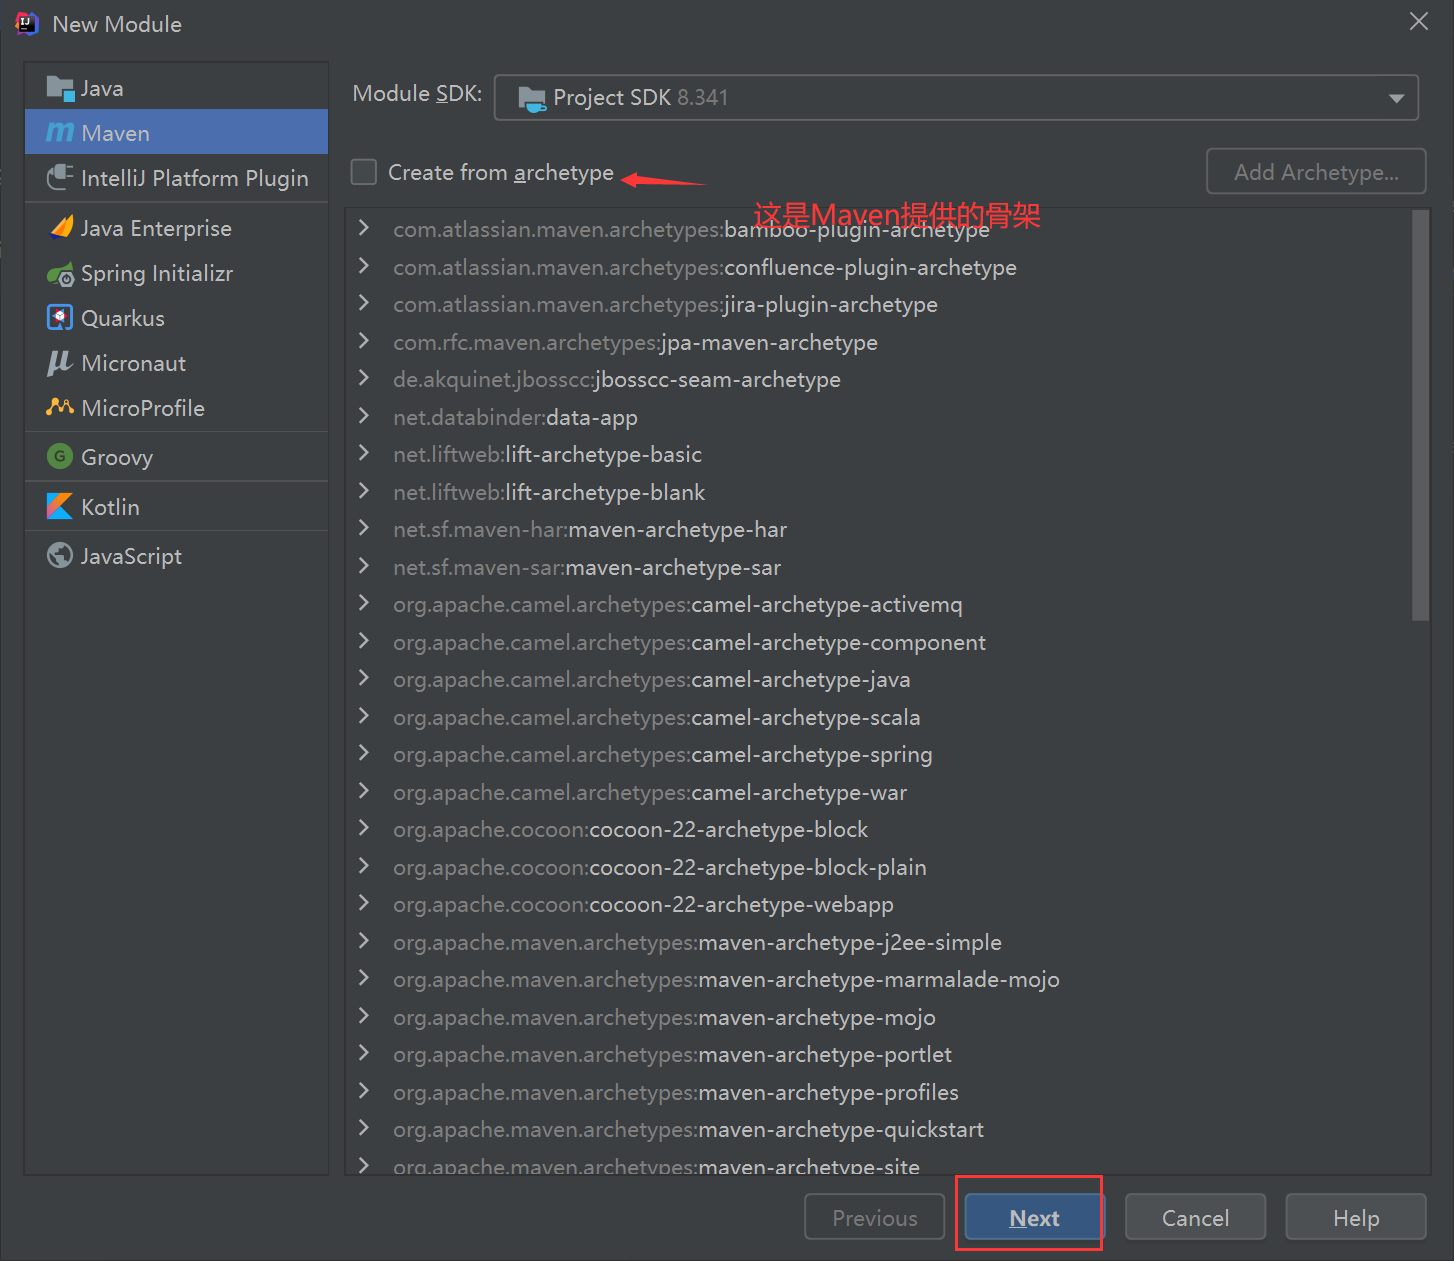Select the cocoon-22-archetype-block row
1454x1261 pixels.
tap(878, 829)
